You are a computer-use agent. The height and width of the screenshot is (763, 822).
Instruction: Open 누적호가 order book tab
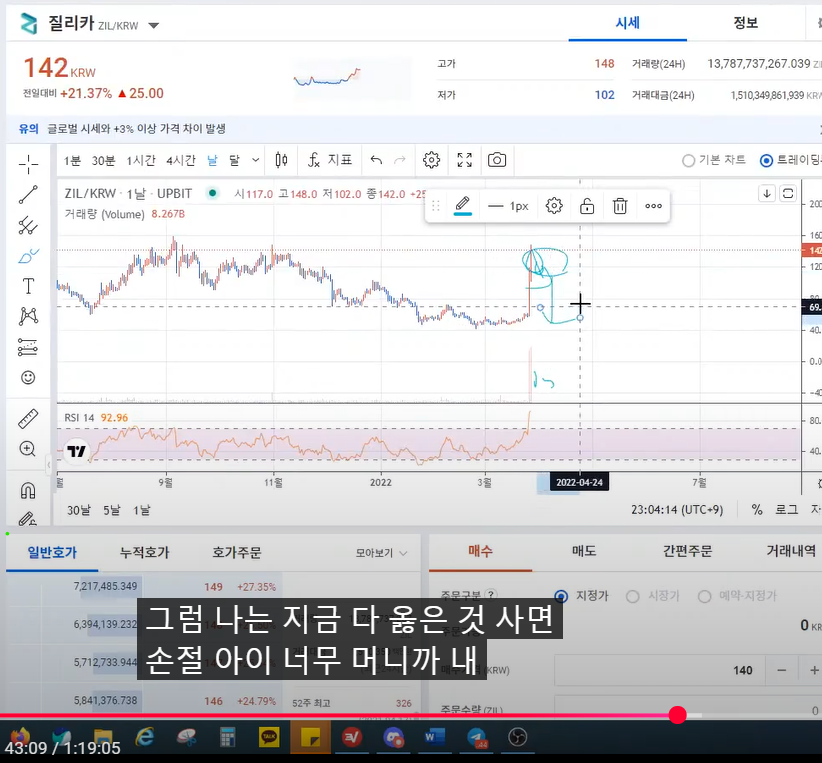pyautogui.click(x=144, y=552)
